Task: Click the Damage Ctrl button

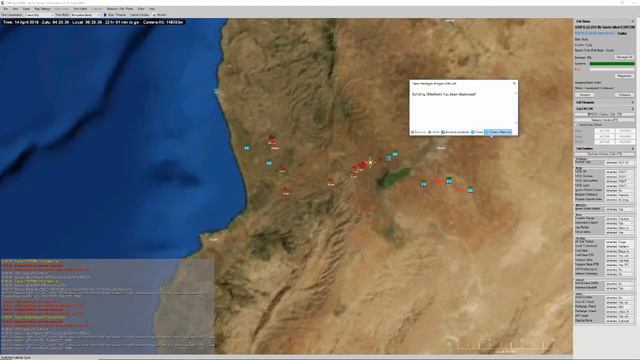Action: click(624, 58)
